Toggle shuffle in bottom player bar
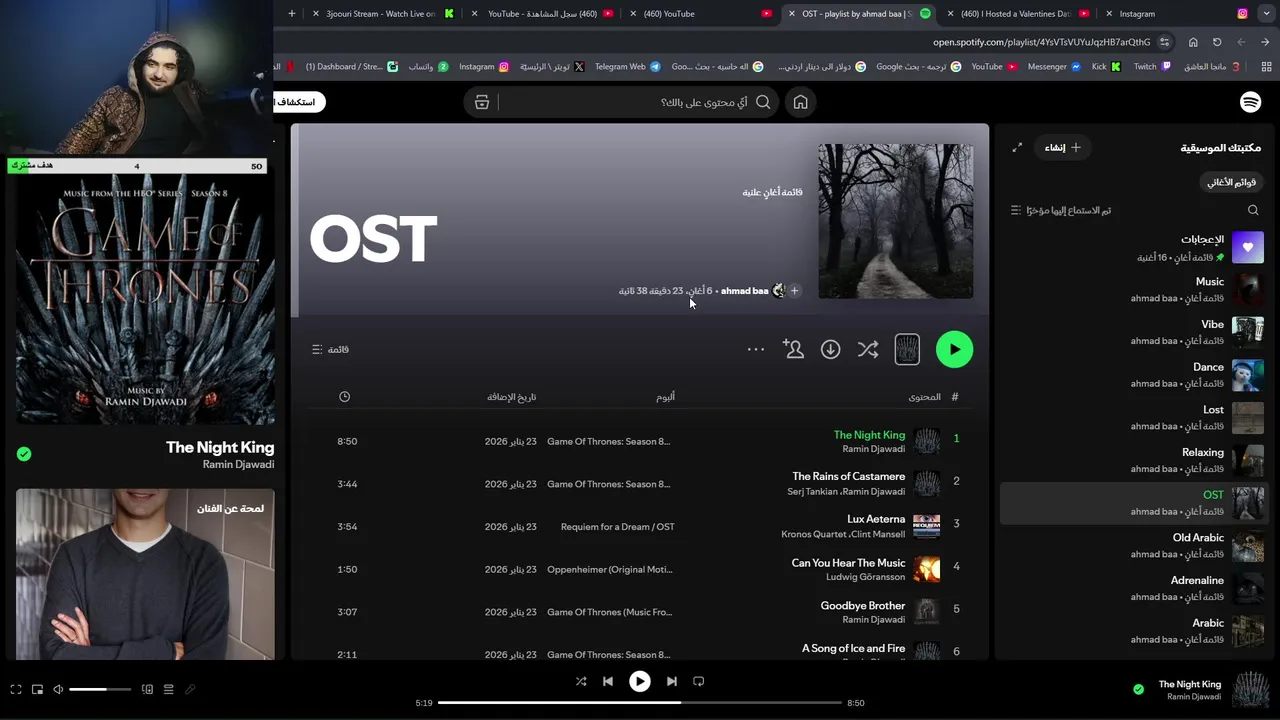Screen dimensions: 1280x720 [581, 681]
